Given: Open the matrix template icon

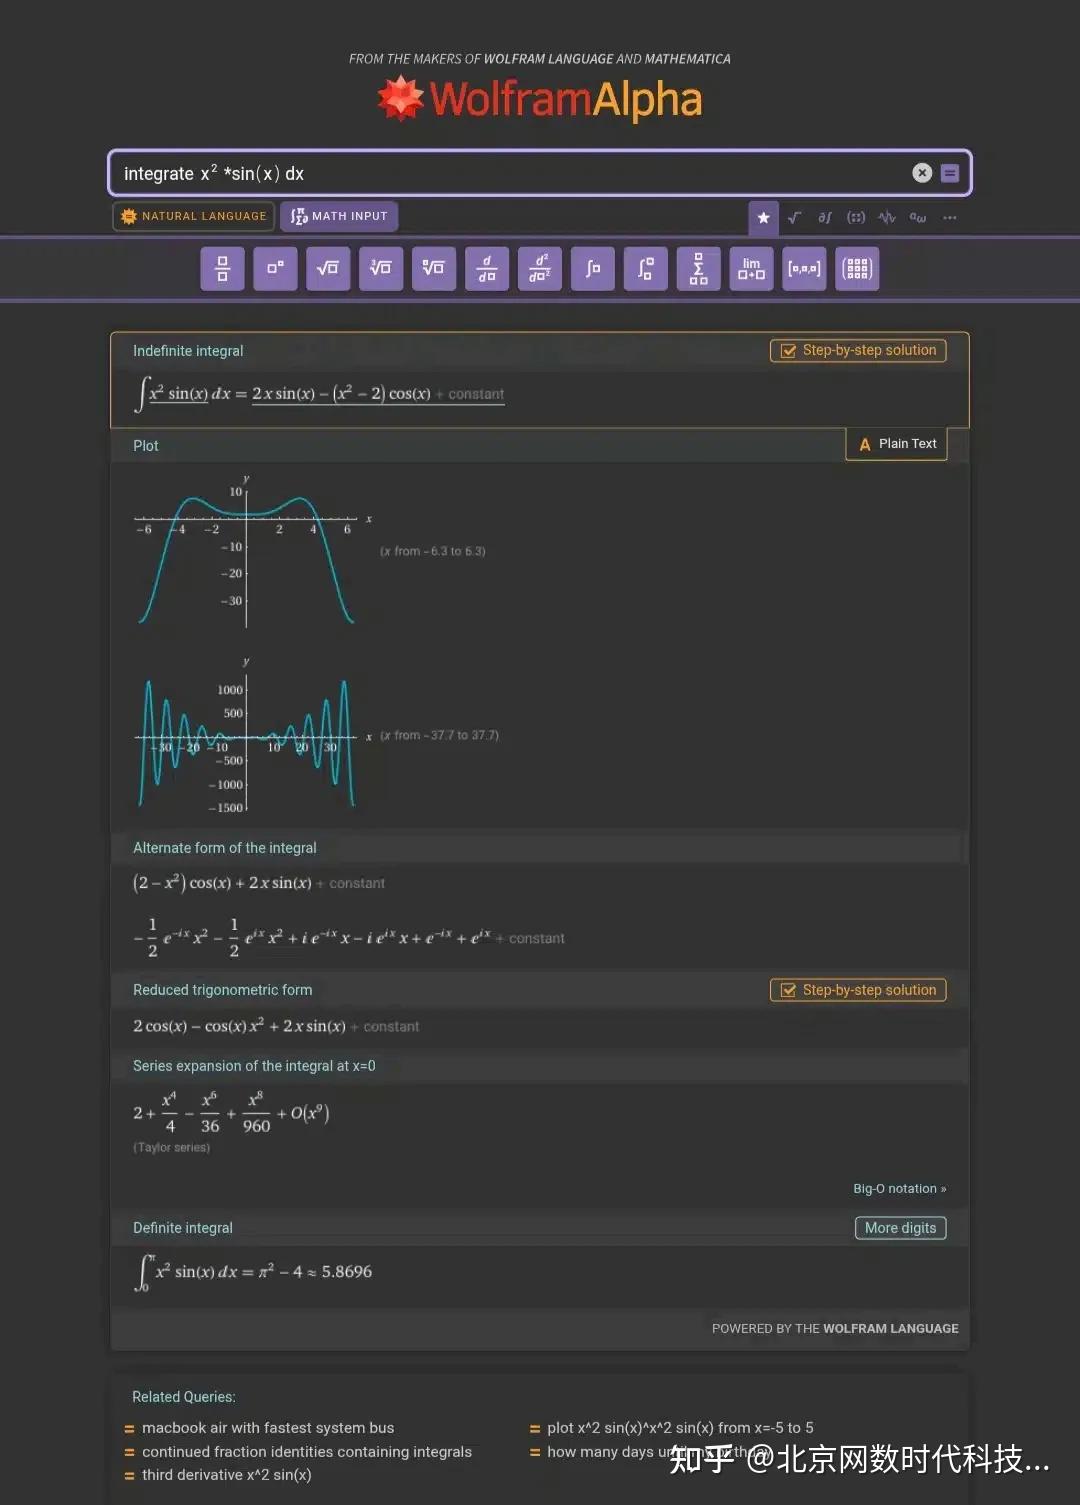Looking at the screenshot, I should [857, 268].
